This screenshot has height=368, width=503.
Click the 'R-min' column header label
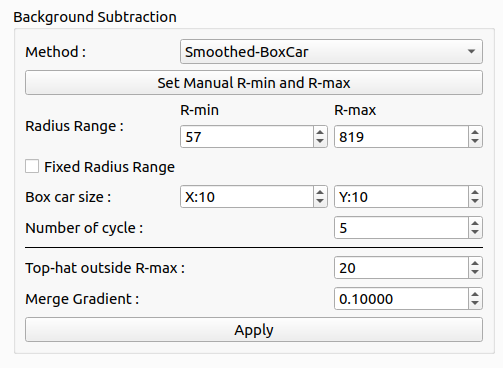[199, 110]
